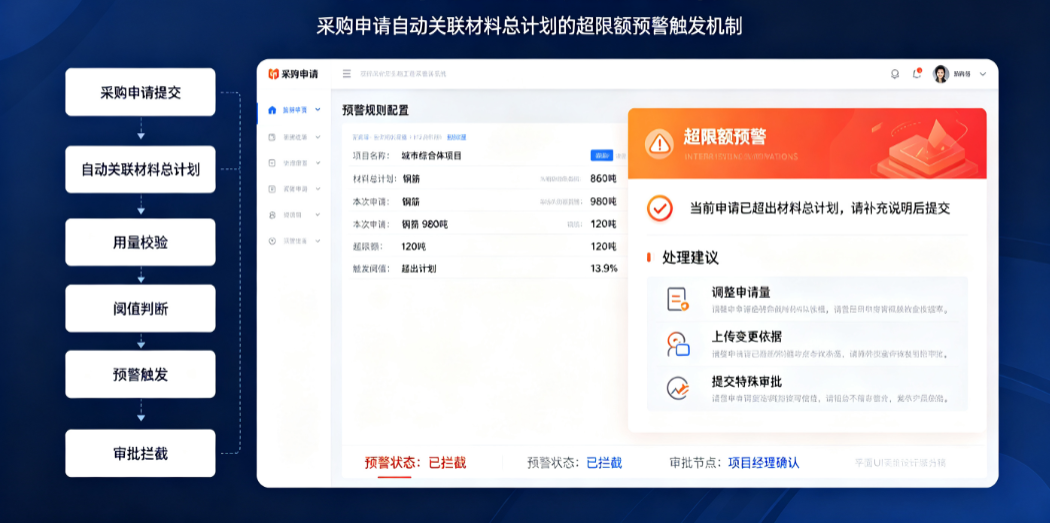Select the person icon in sidebar

point(272,215)
